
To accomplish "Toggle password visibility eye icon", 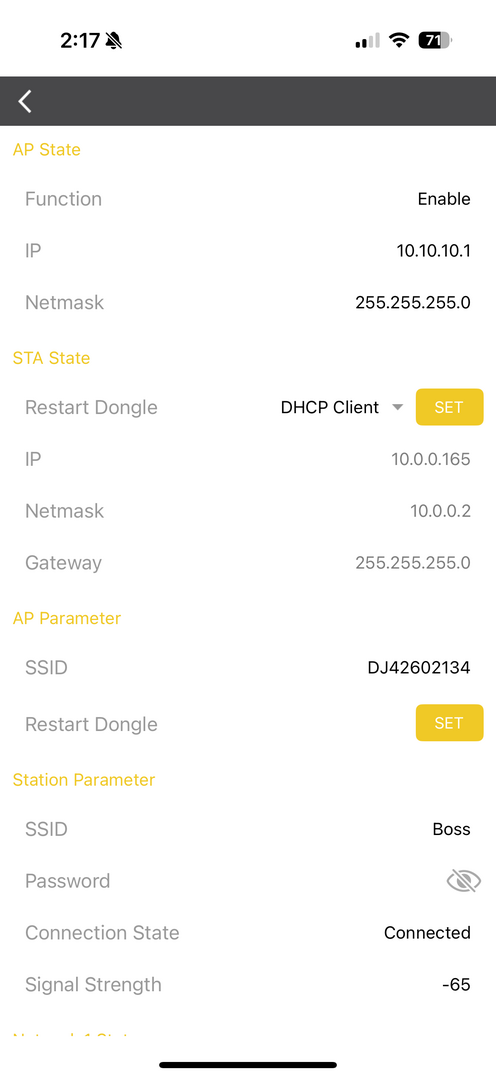I will [x=463, y=881].
